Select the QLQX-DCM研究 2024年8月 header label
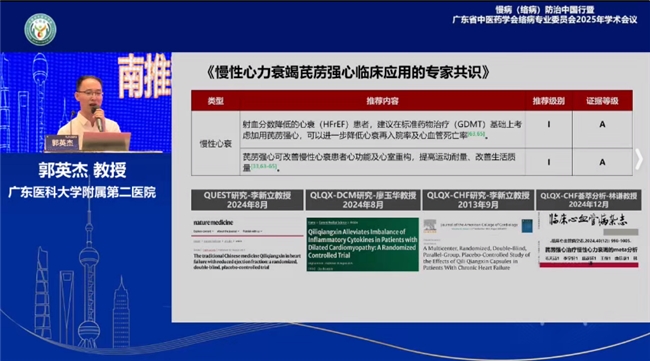 363,200
